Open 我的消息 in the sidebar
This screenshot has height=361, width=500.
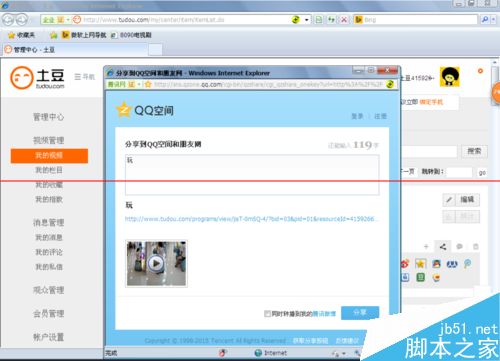pyautogui.click(x=49, y=237)
